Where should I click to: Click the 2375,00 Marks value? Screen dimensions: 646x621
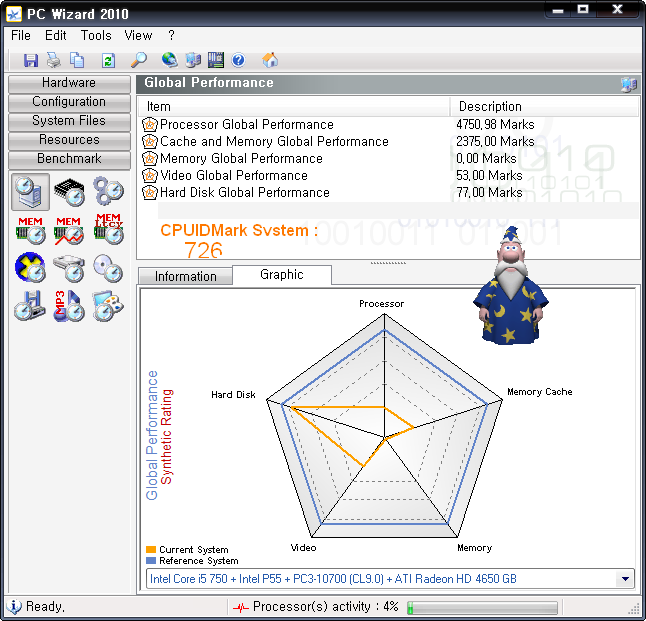coord(495,141)
